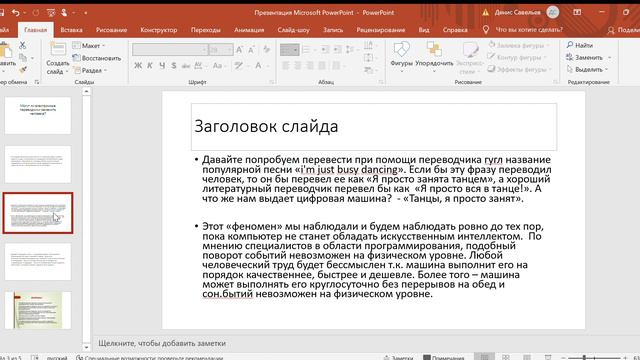The height and width of the screenshot is (360, 640).
Task: Align text right in paragraph group
Action: pyautogui.click(x=310, y=65)
